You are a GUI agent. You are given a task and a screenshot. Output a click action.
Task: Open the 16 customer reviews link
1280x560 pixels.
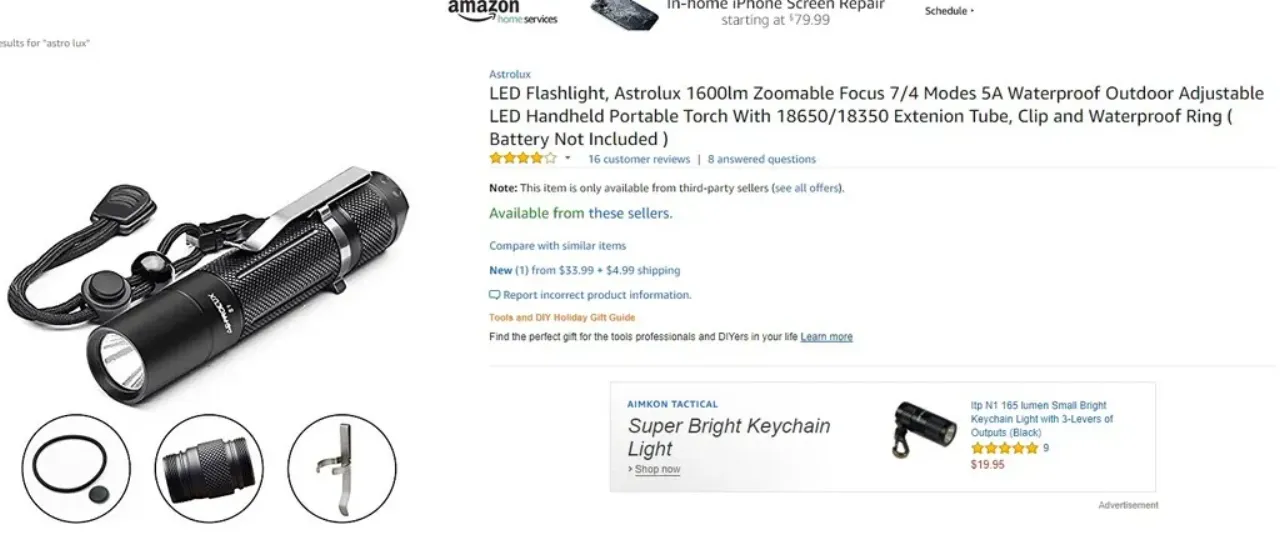coord(639,159)
